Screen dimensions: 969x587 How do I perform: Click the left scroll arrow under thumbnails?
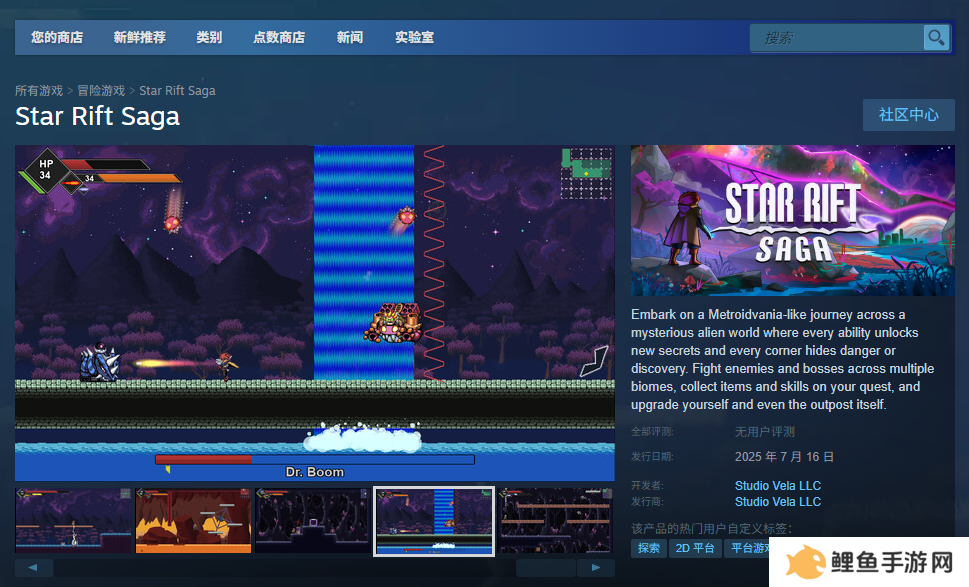tap(33, 567)
